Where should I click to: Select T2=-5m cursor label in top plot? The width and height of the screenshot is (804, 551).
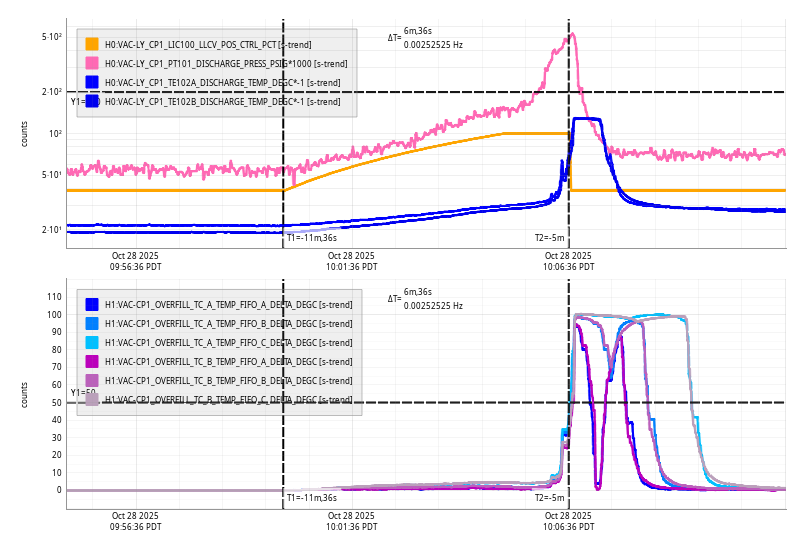pyautogui.click(x=551, y=238)
